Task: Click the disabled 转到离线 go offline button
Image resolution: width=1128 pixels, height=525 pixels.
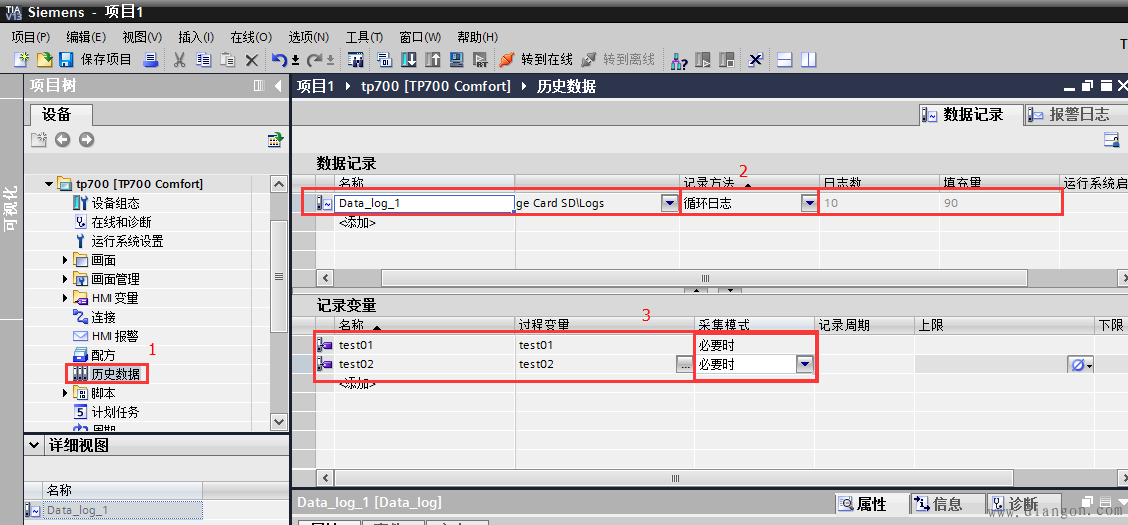Action: click(618, 60)
